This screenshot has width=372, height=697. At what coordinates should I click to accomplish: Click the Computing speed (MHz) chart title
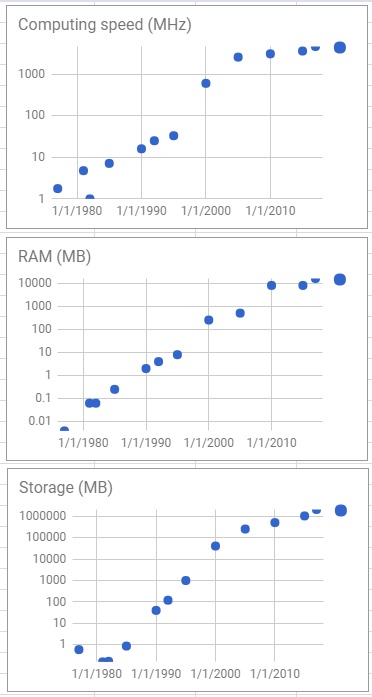[x=104, y=25]
